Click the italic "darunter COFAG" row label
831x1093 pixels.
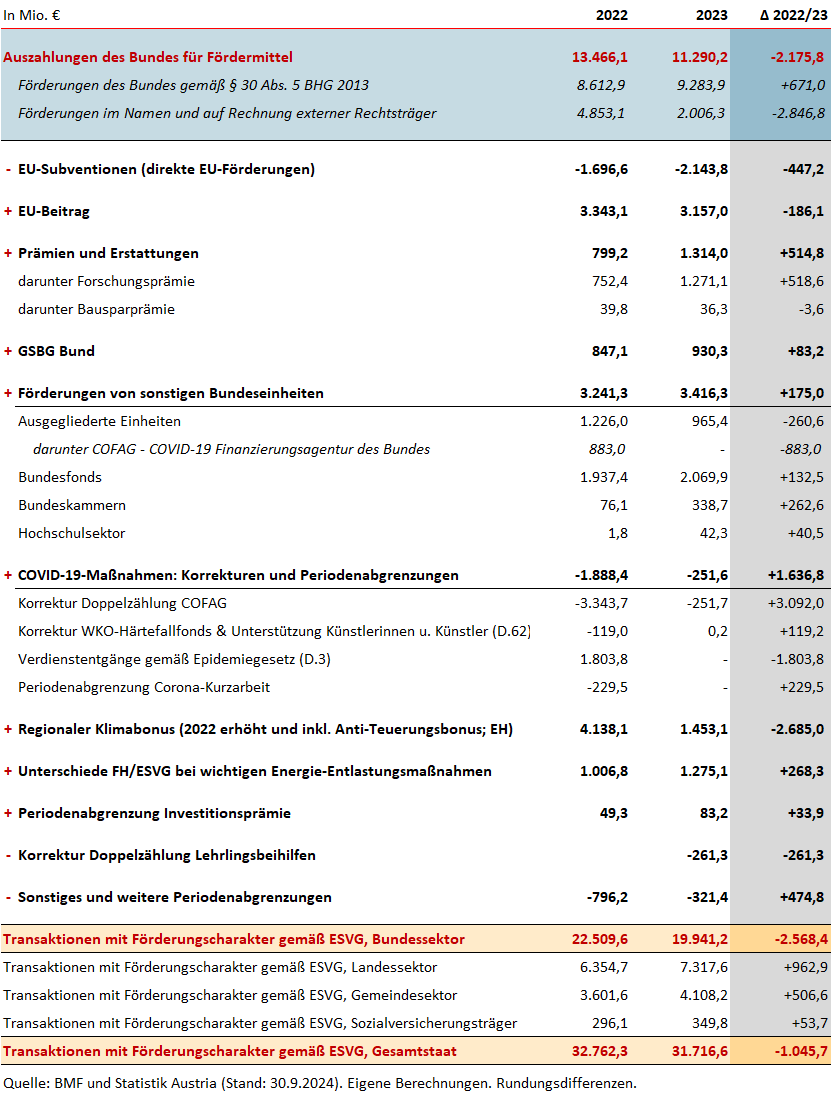[x=231, y=449]
